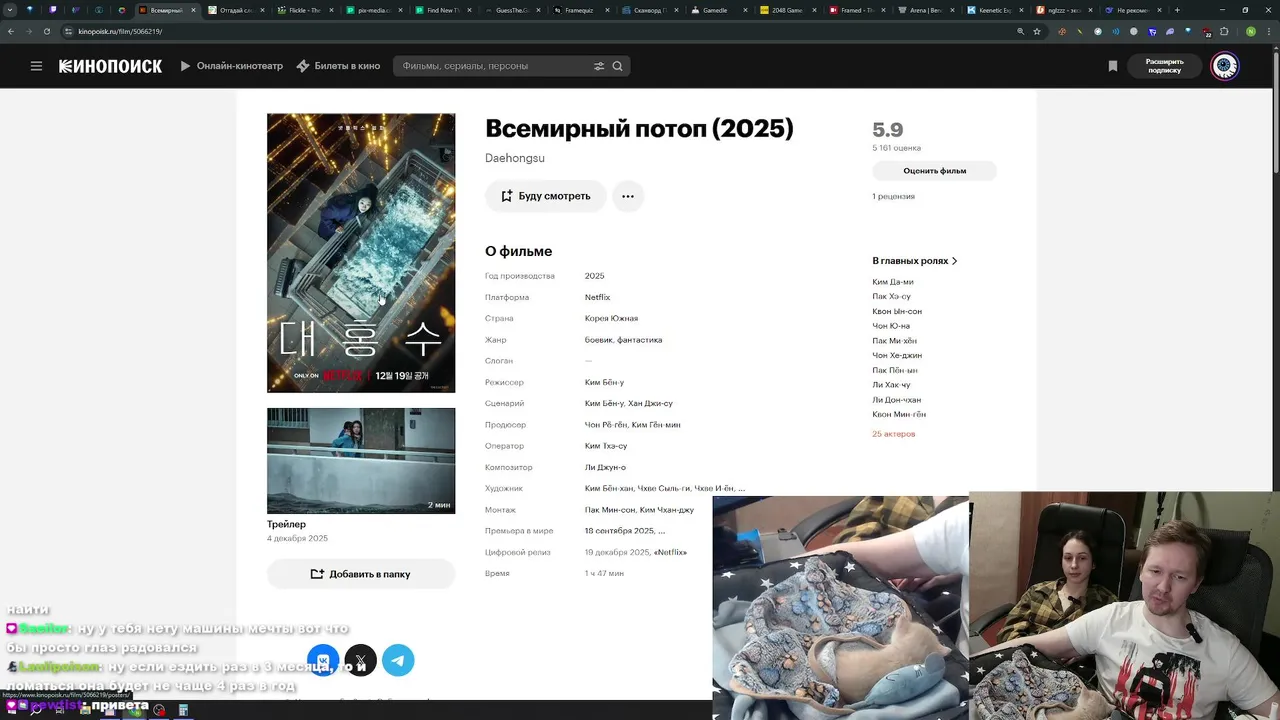Image resolution: width=1280 pixels, height=720 pixels.
Task: Open the movie poster image
Action: click(x=360, y=253)
